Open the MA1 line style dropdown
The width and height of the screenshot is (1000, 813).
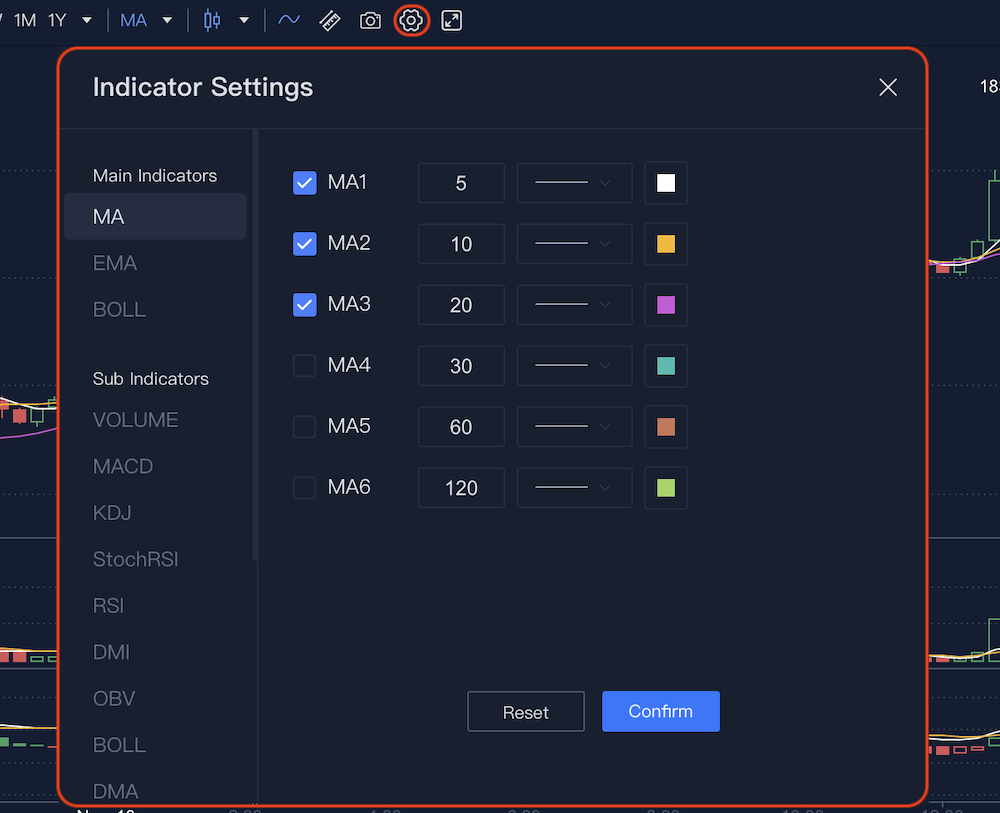tap(574, 183)
